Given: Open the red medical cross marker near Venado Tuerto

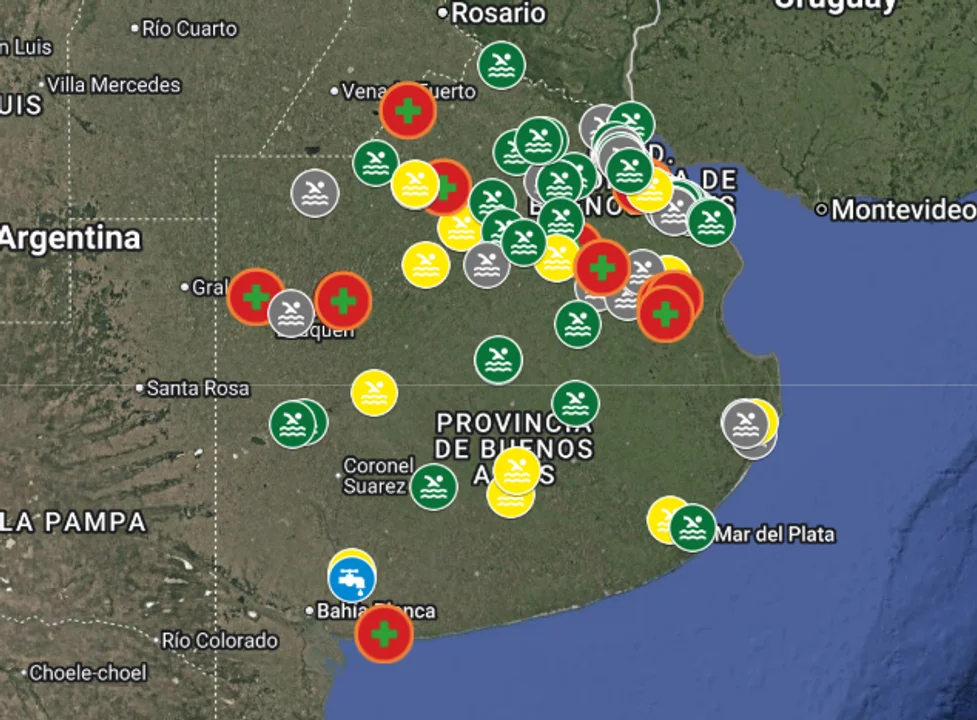Looking at the screenshot, I should point(409,110).
